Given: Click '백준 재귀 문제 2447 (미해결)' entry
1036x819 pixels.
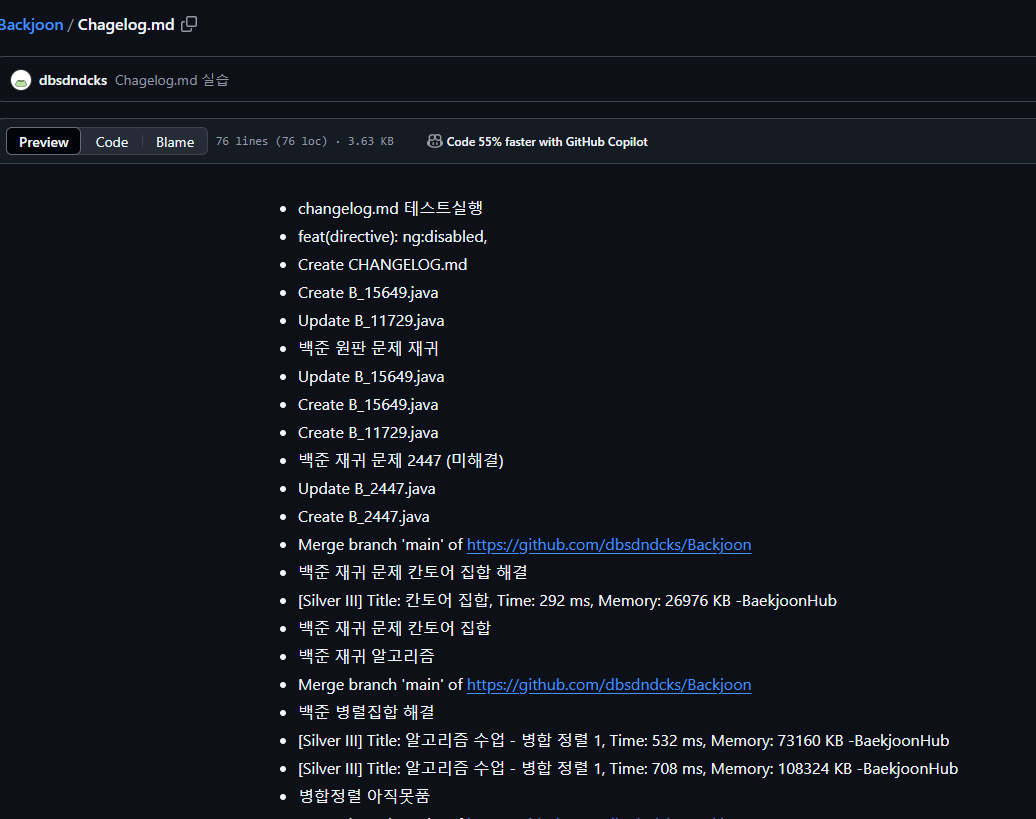Looking at the screenshot, I should (x=401, y=460).
